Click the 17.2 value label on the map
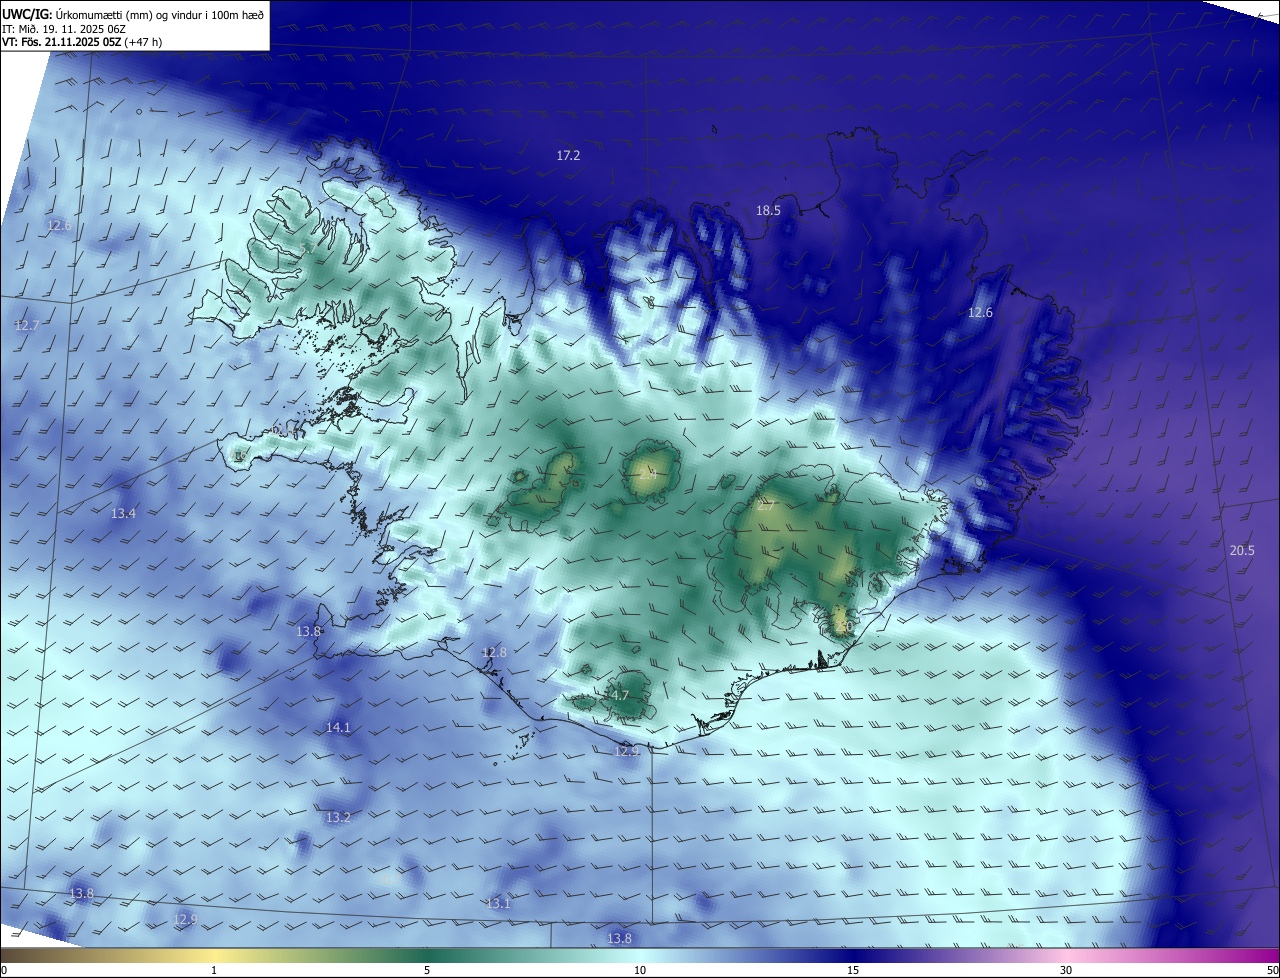1280x978 pixels. pos(568,155)
